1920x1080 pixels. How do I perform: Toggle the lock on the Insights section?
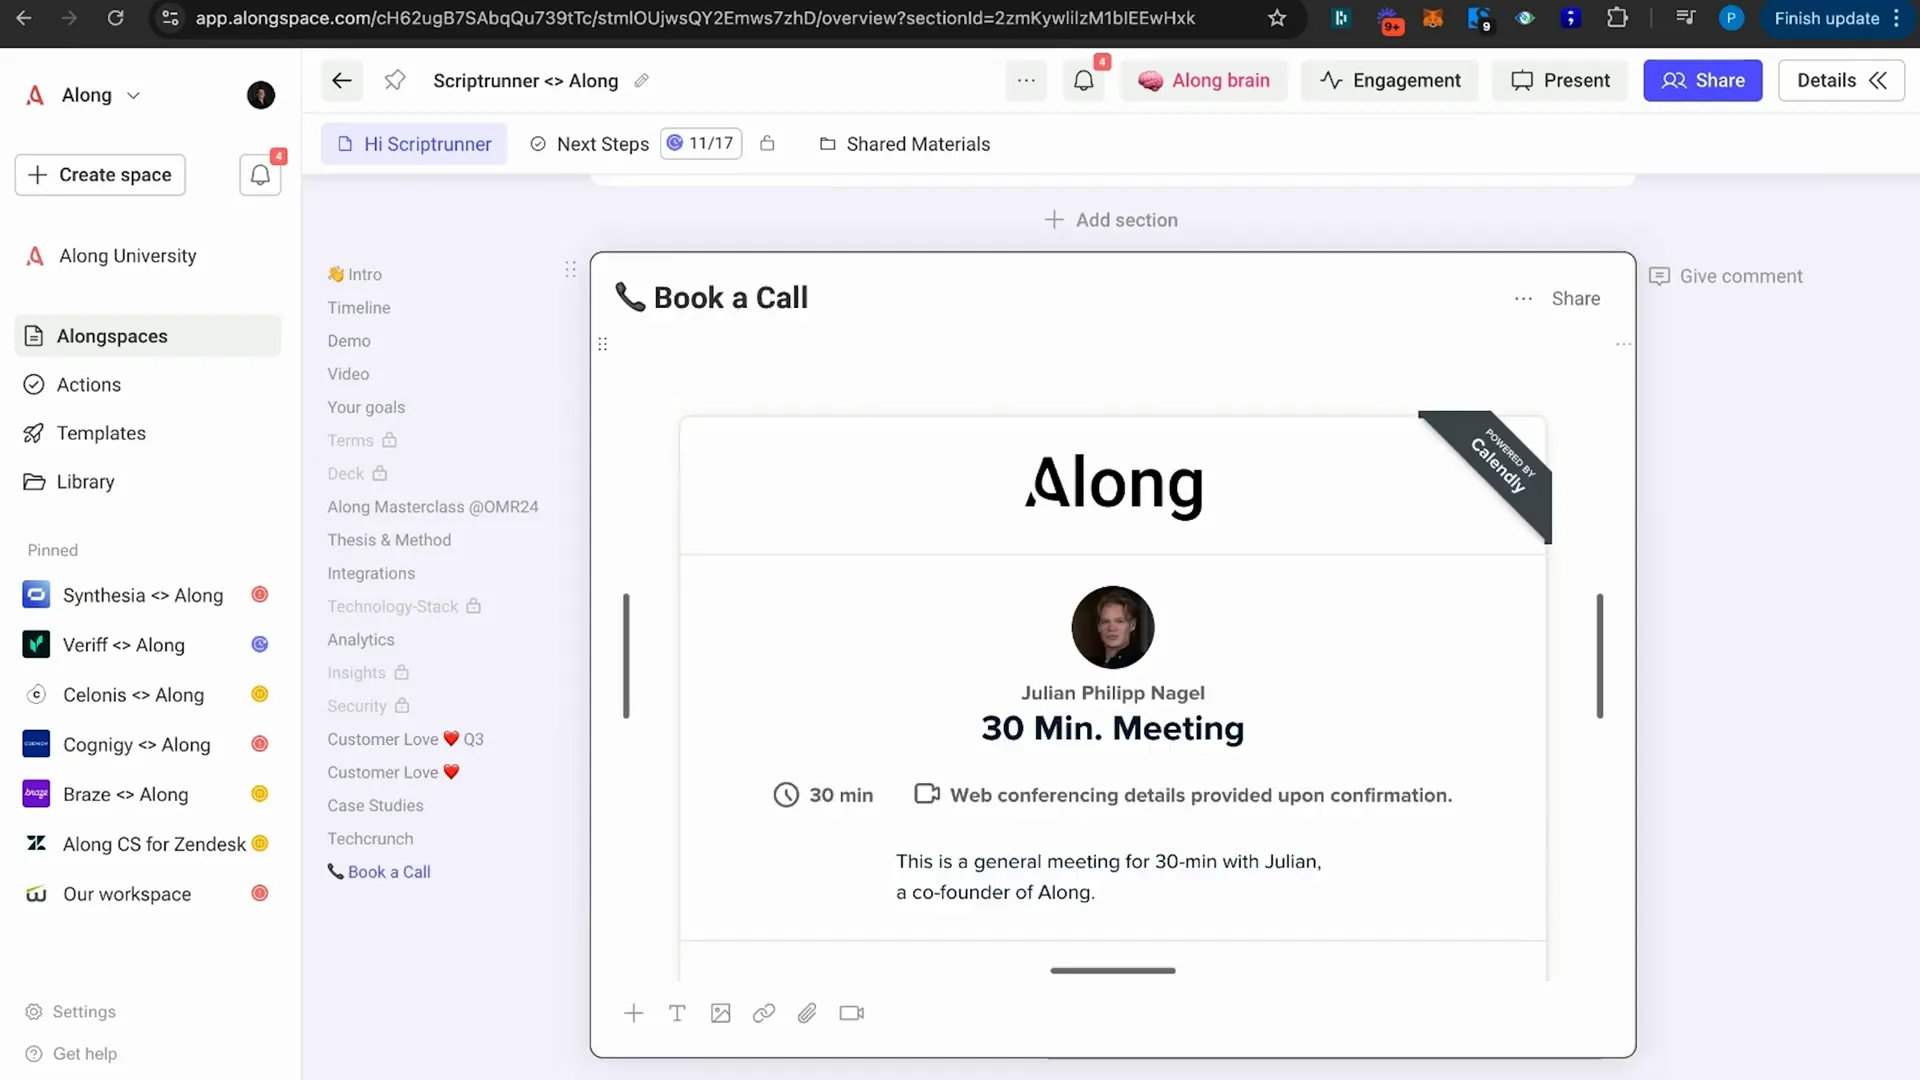point(402,672)
